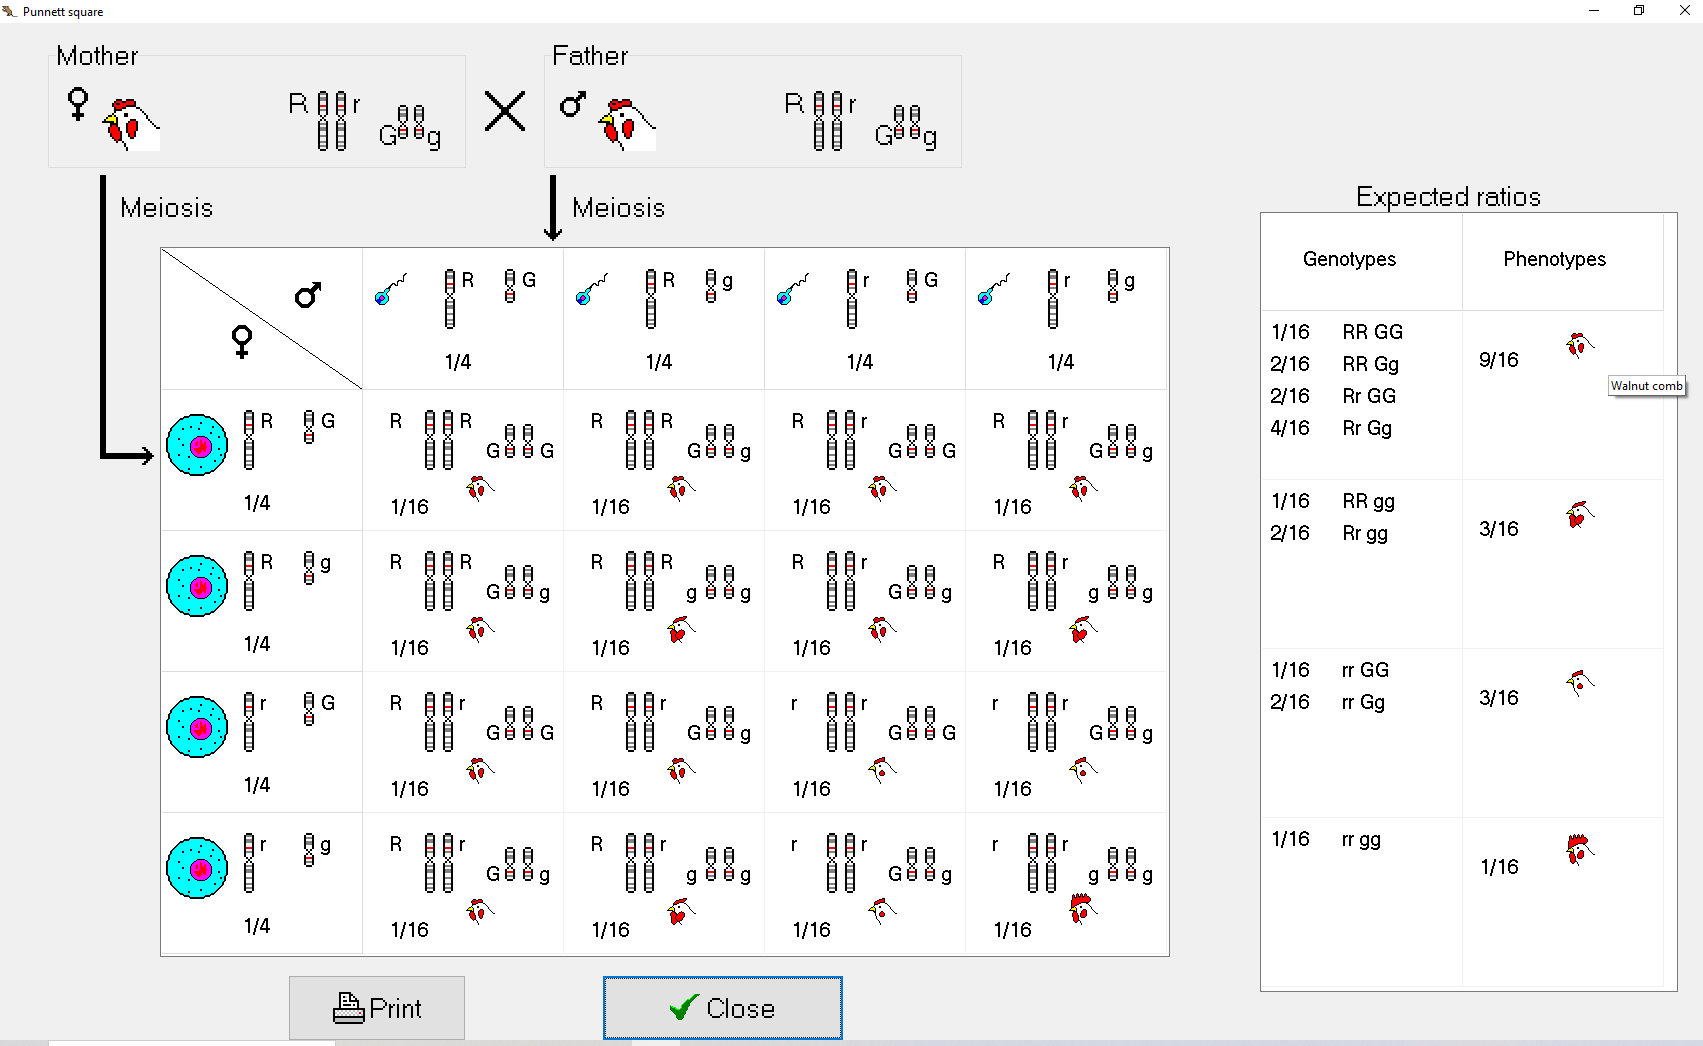This screenshot has width=1703, height=1046.
Task: Click the 'Expected ratios' heading
Action: pyautogui.click(x=1448, y=197)
